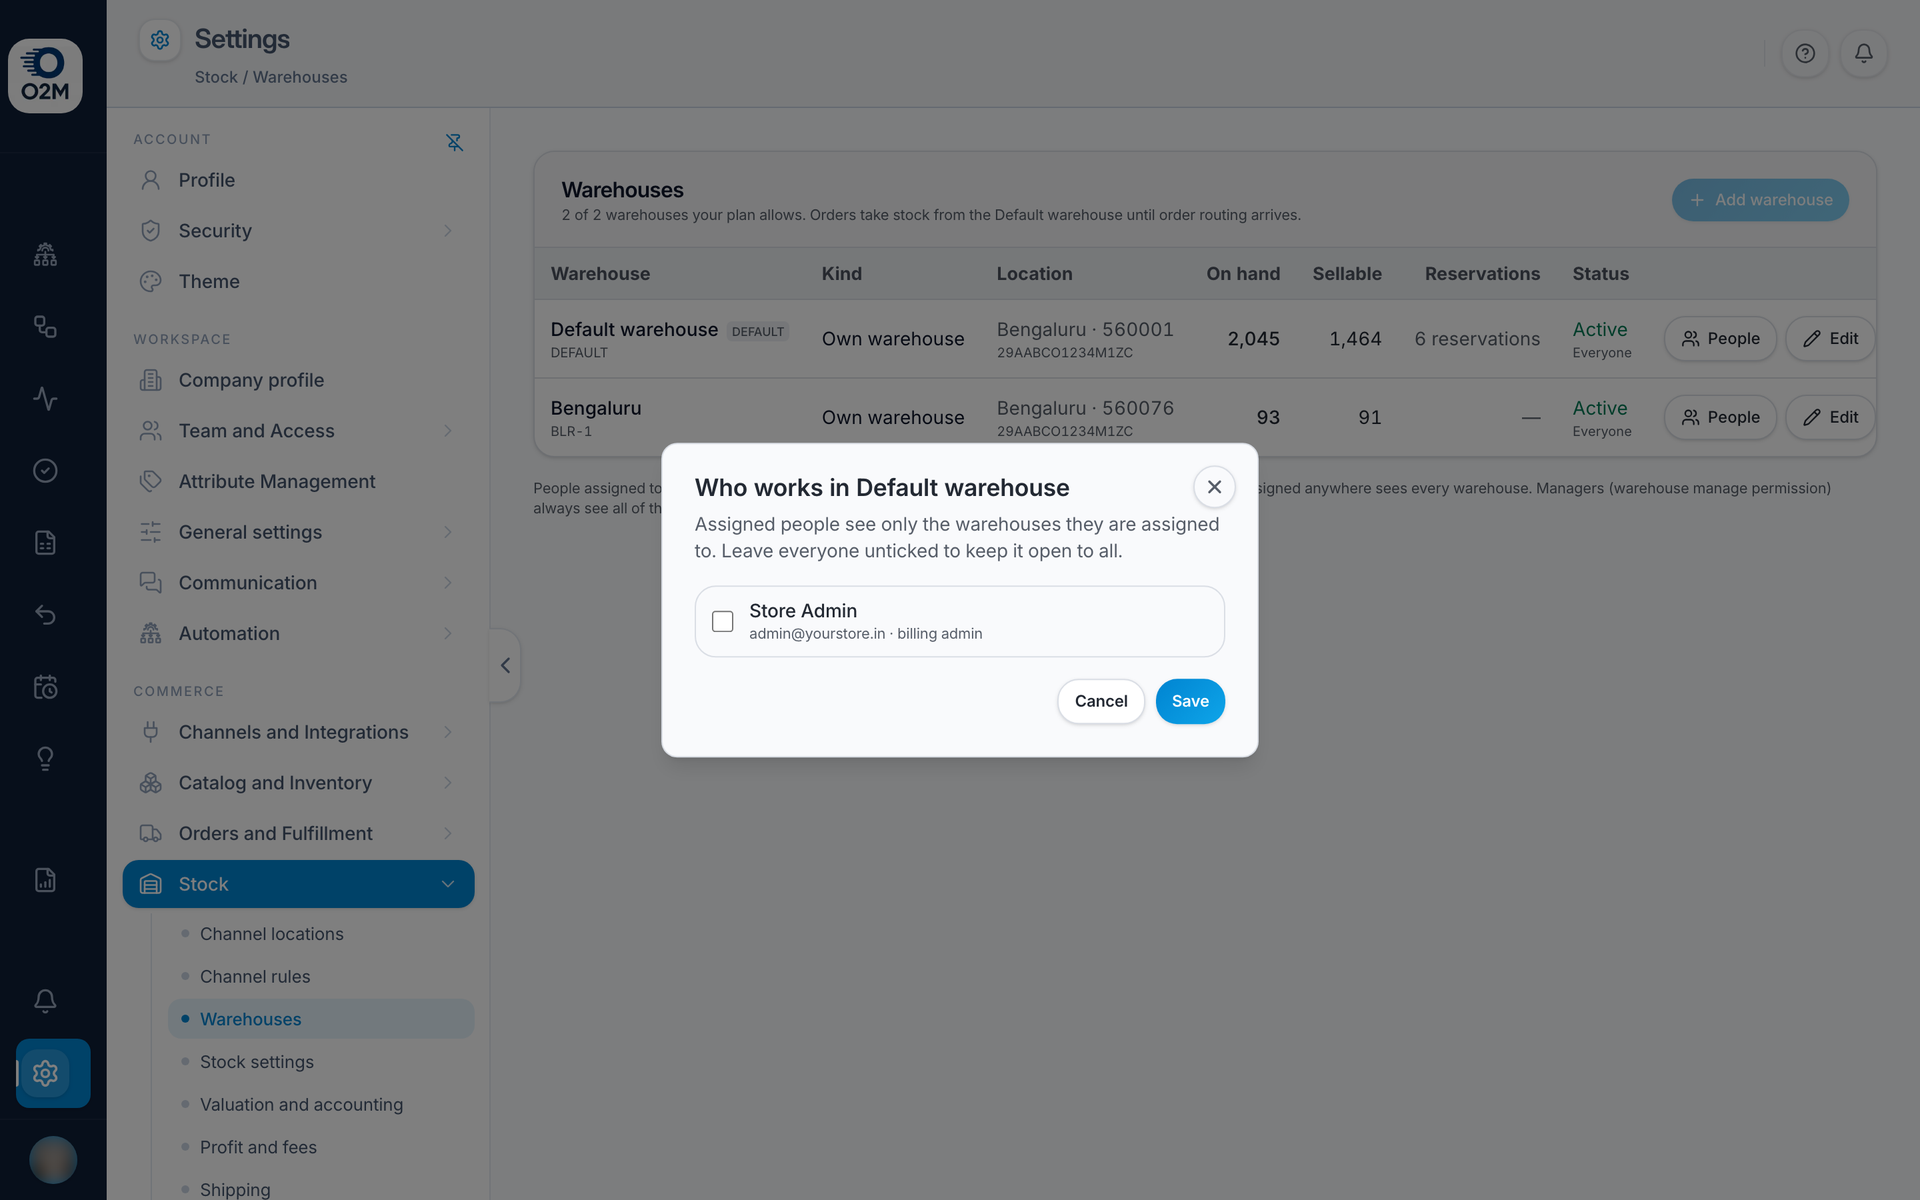Open the Profile settings
Viewport: 1920px width, 1200px height.
click(x=298, y=180)
